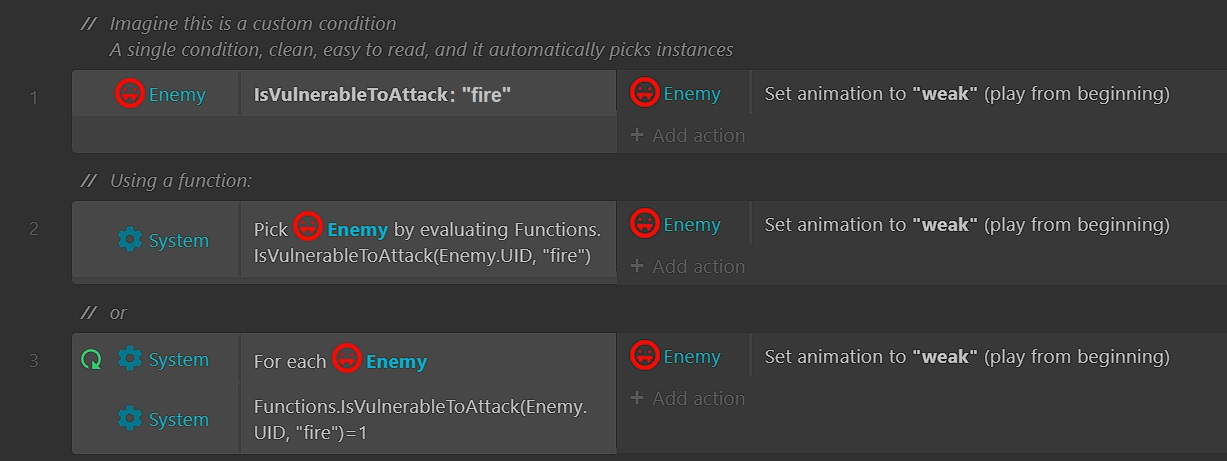Add action to event 3
This screenshot has width=1227, height=461.
pos(688,398)
